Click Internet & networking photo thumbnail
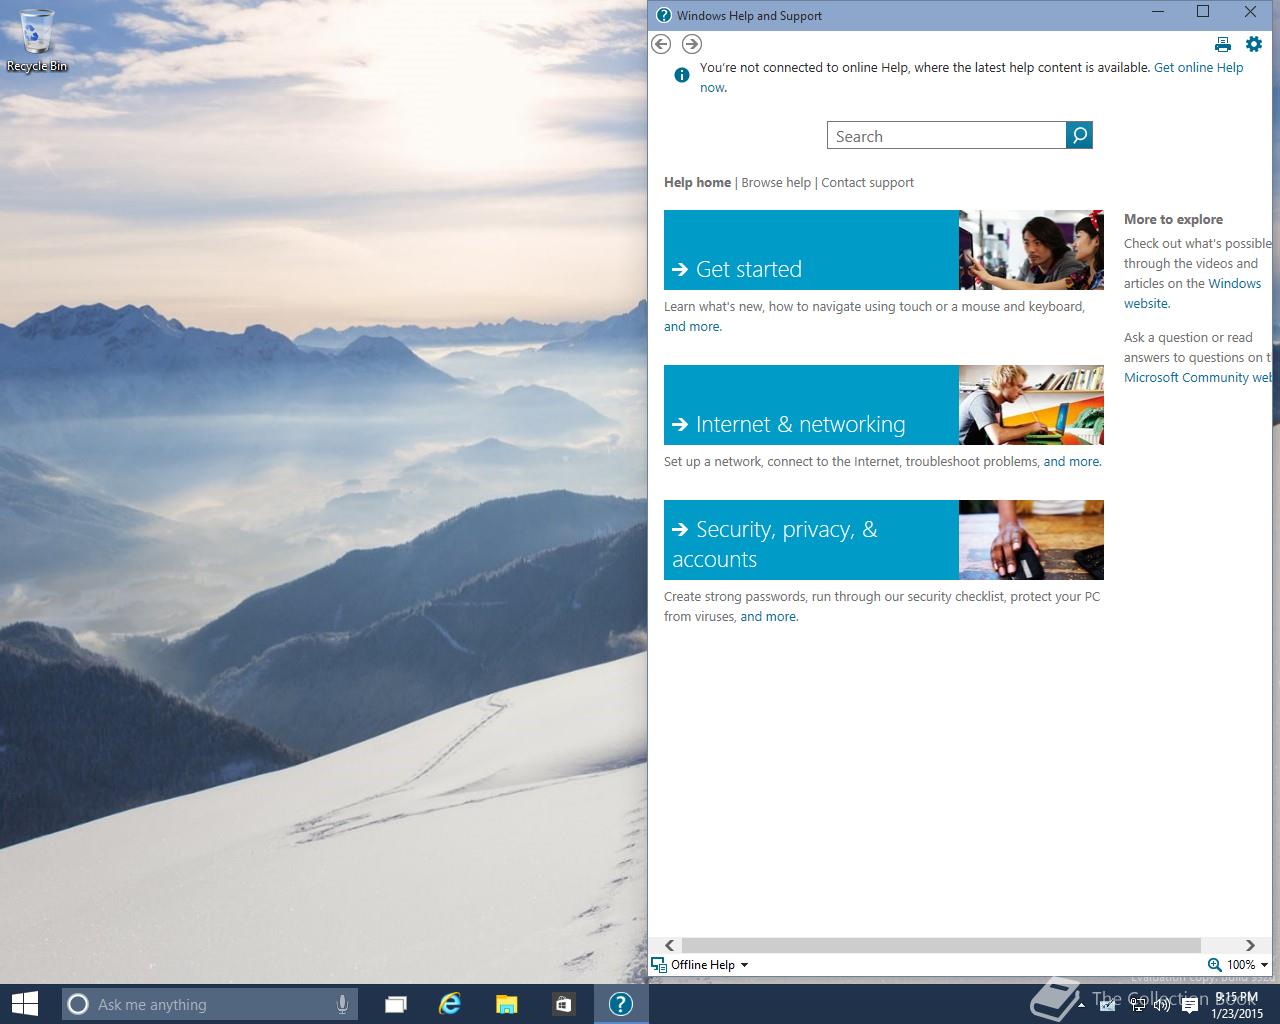This screenshot has height=1024, width=1280. tap(1031, 405)
